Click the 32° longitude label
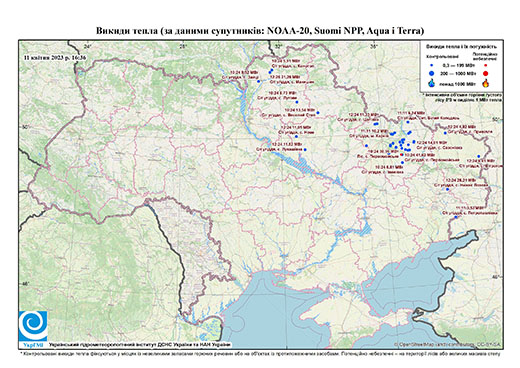 click(278, 46)
